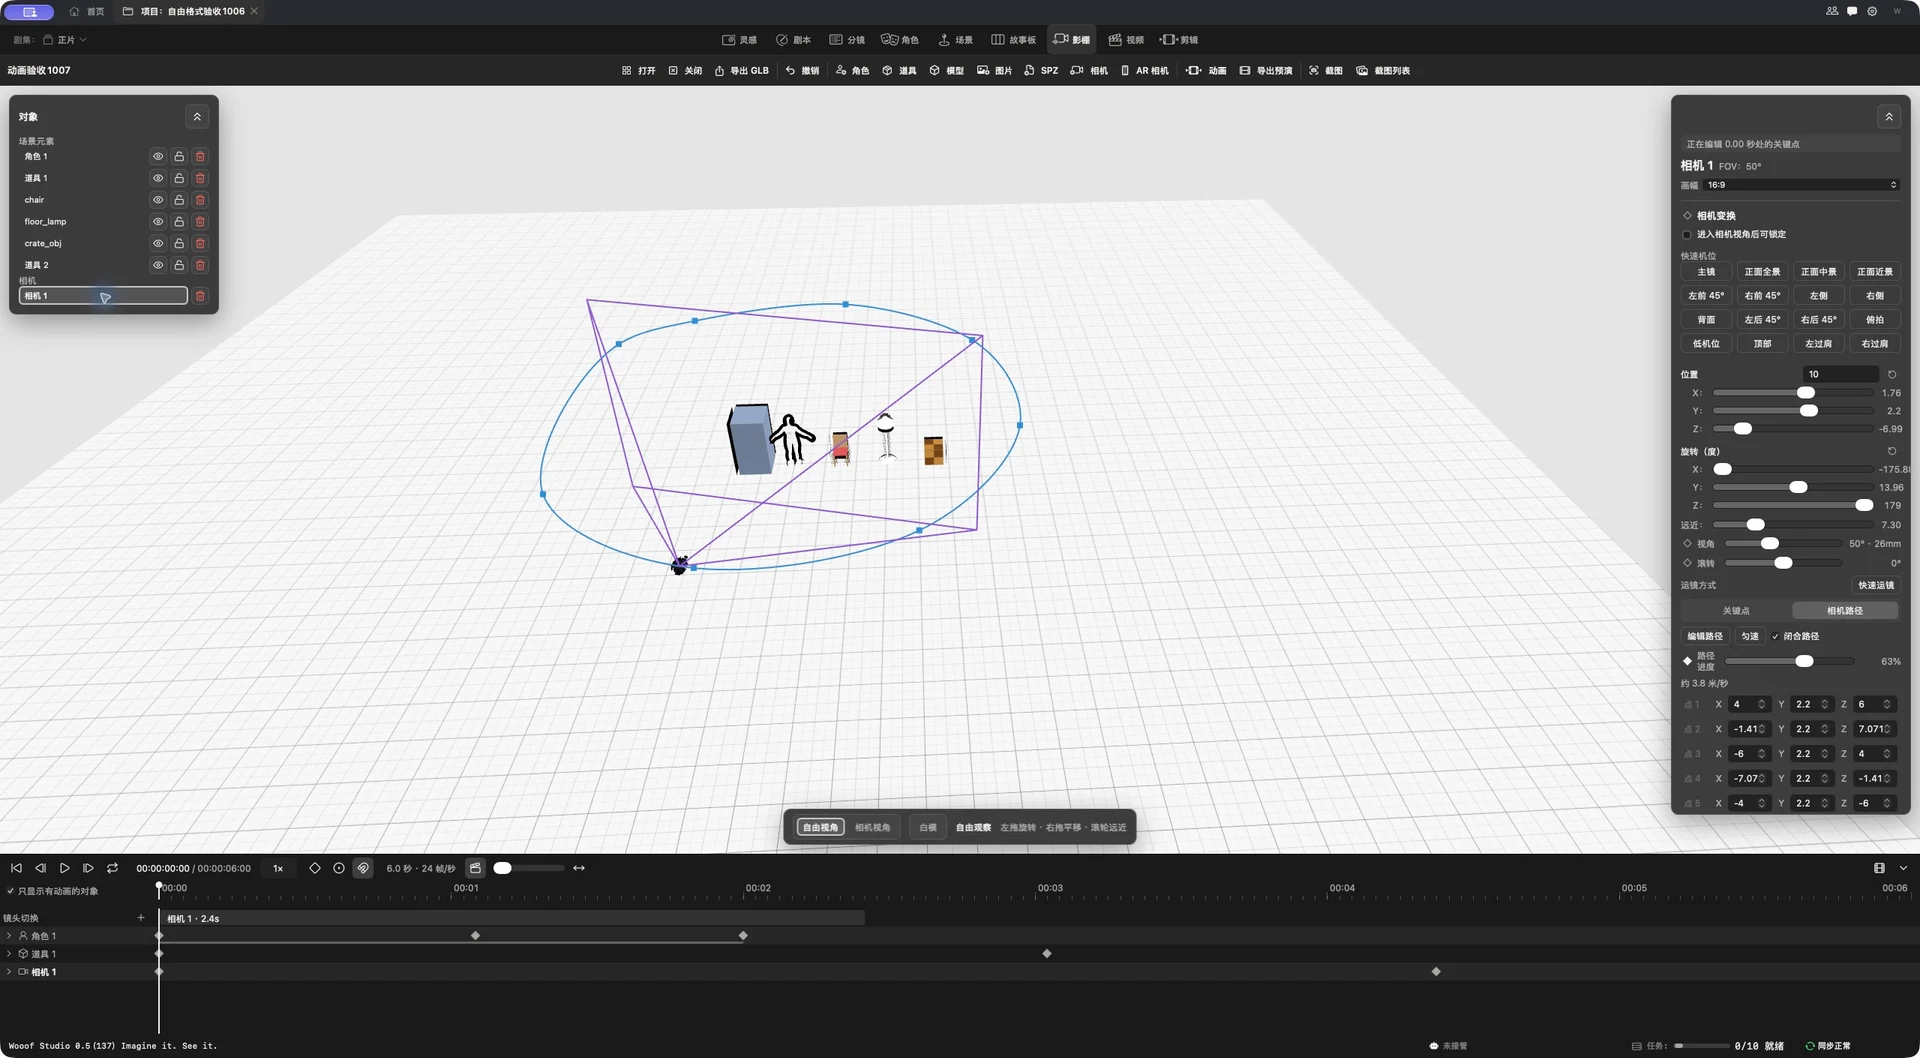1920x1058 pixels.
Task: Check 进入相机视角后可锁定 checkbox
Action: pos(1687,235)
